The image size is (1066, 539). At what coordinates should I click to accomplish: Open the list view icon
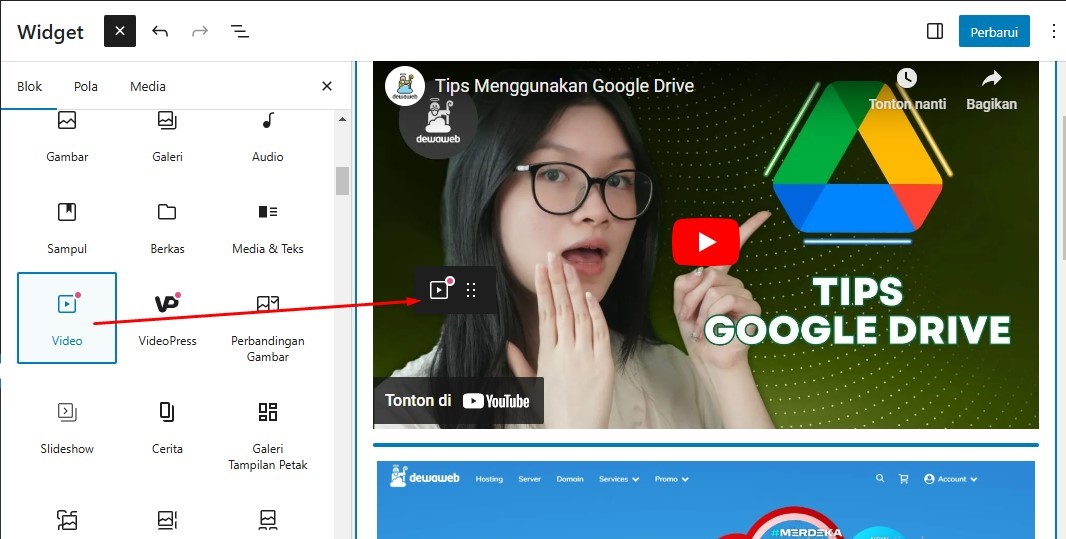click(x=239, y=31)
